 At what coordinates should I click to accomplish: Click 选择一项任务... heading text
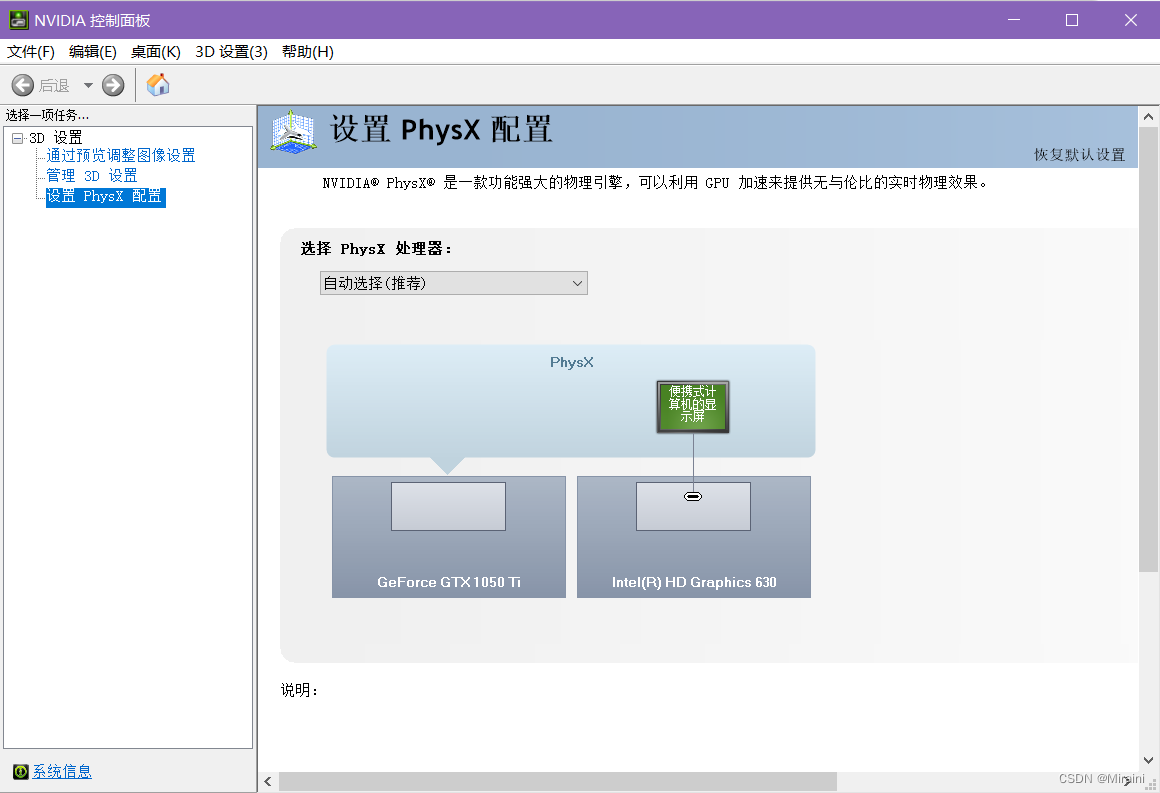(47, 115)
